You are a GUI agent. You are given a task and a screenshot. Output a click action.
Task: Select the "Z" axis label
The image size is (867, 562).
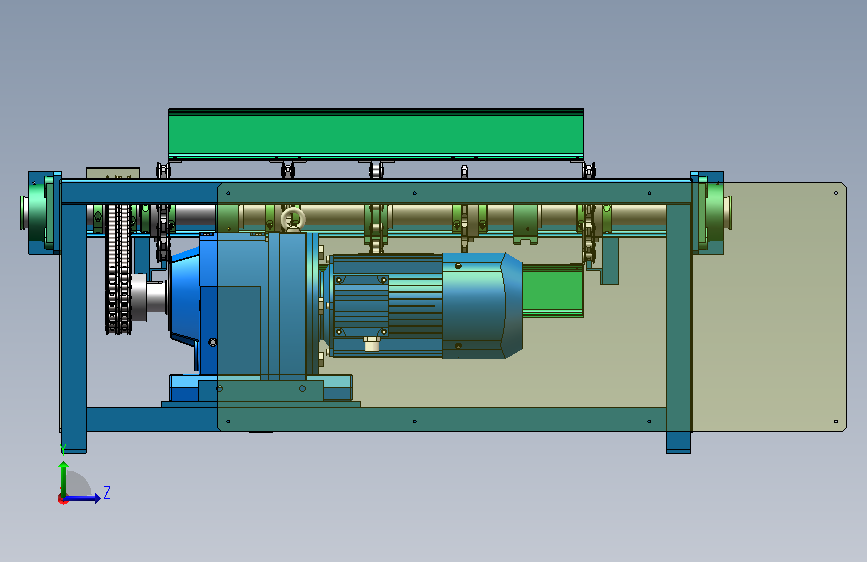[x=107, y=492]
